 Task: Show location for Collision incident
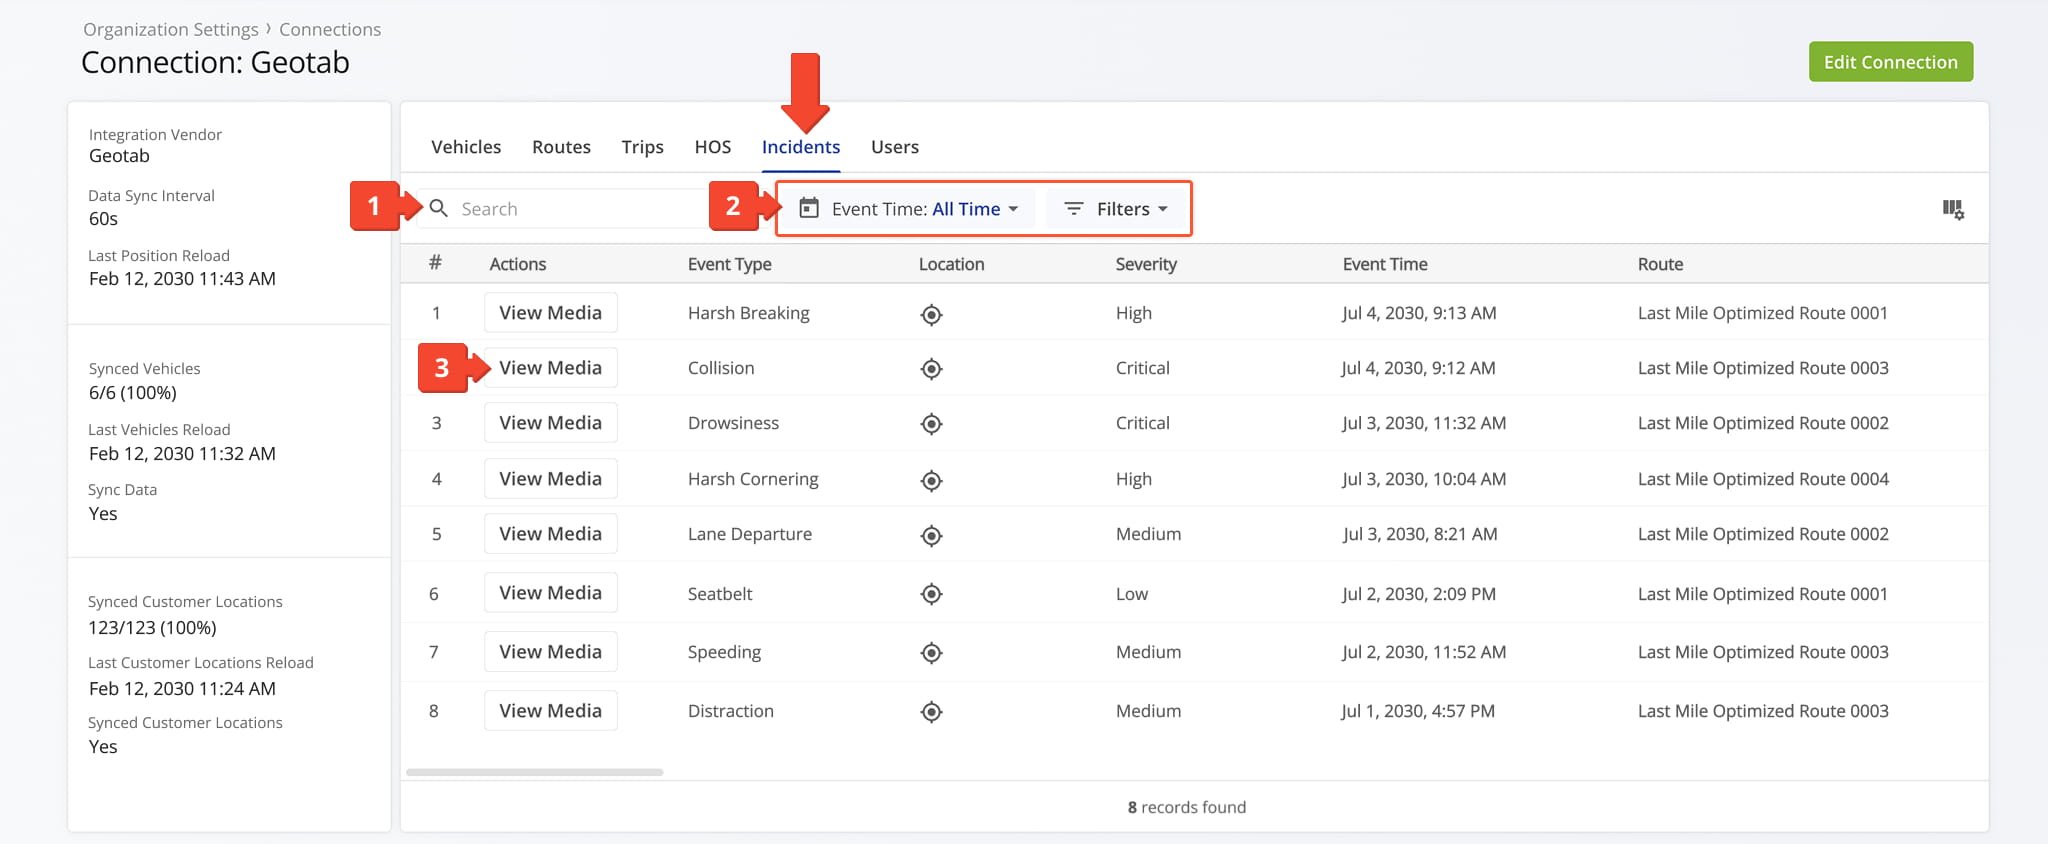click(x=931, y=369)
